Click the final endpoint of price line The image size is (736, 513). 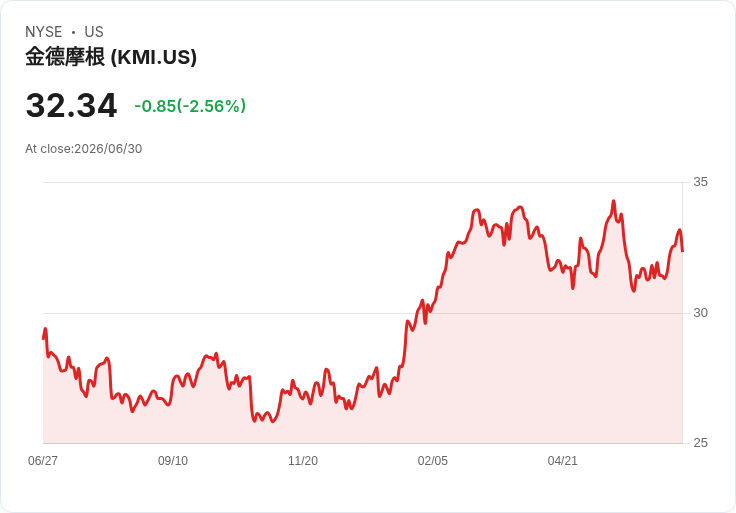(x=682, y=251)
